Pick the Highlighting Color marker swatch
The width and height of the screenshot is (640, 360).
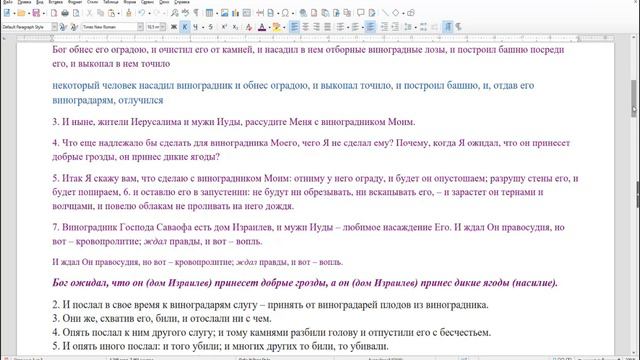(276, 27)
